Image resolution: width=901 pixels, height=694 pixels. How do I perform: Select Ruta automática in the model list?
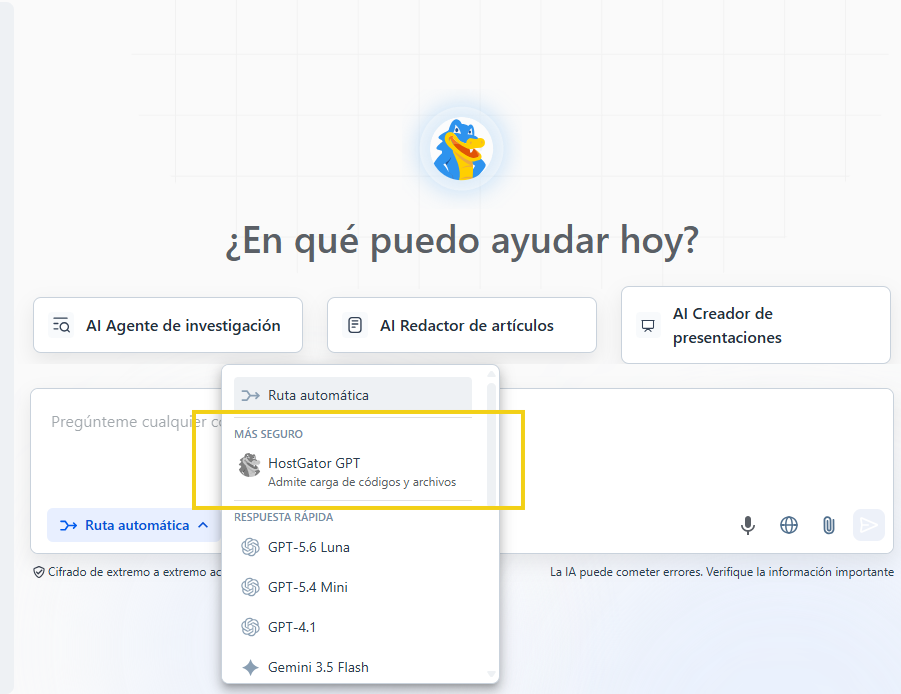coord(353,395)
